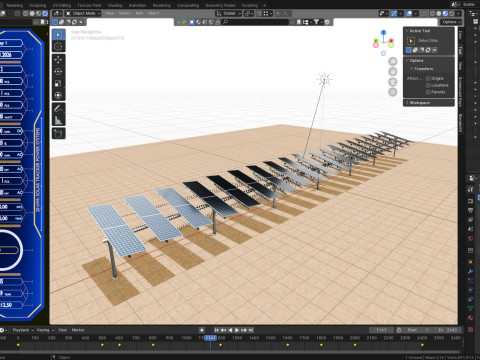Select the Rotate tool
The height and width of the screenshot is (360, 480).
(x=59, y=72)
